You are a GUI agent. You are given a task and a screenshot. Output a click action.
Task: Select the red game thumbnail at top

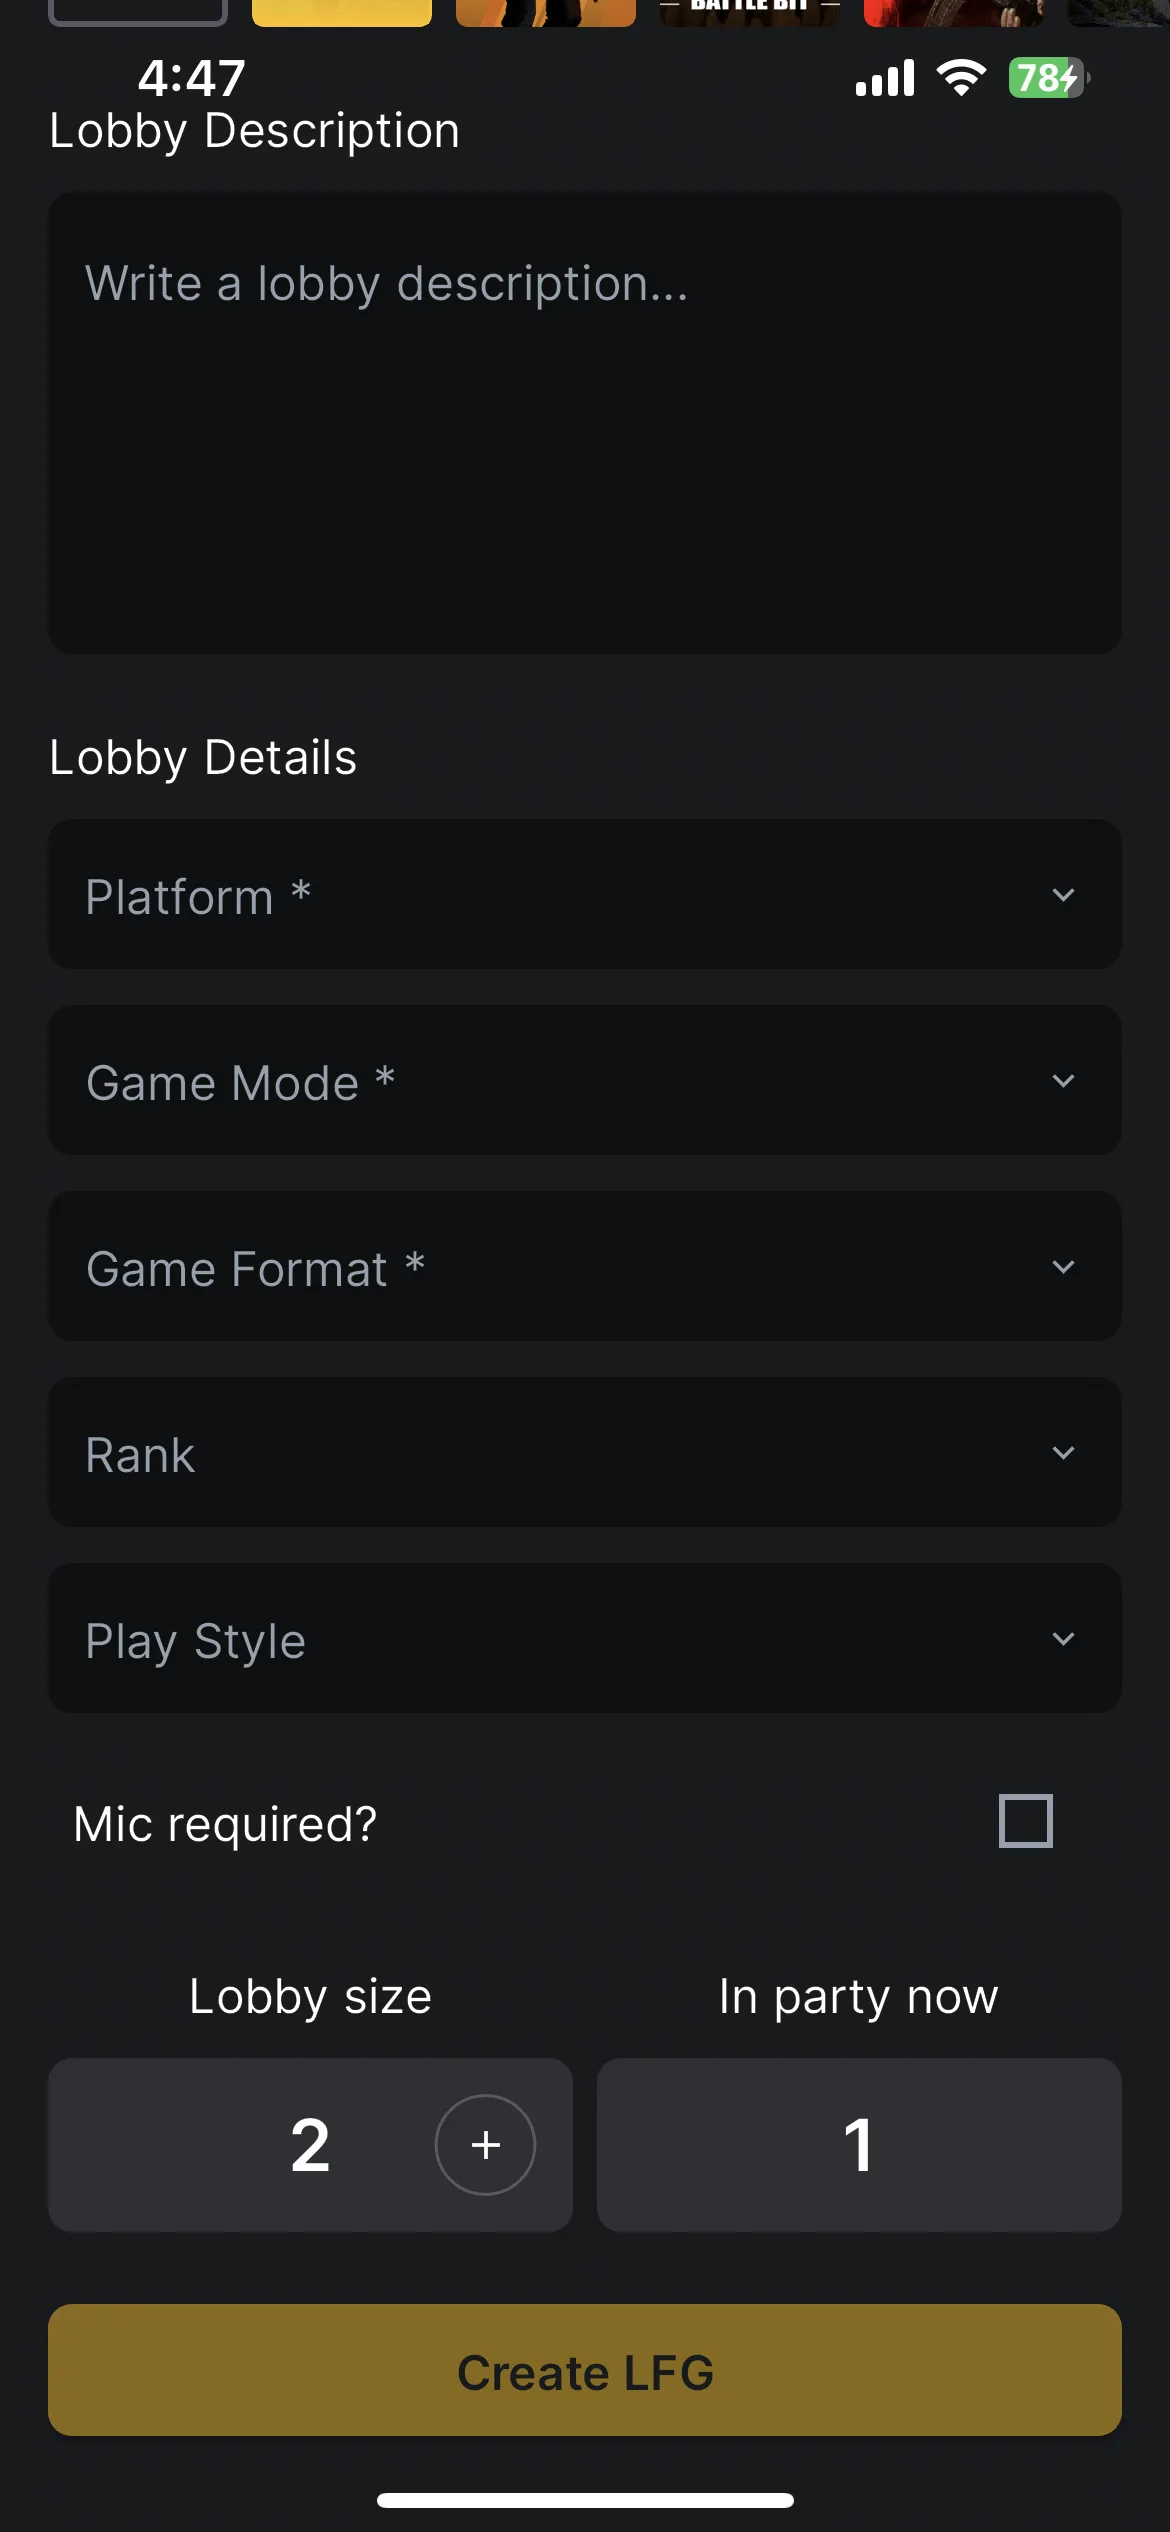point(953,13)
